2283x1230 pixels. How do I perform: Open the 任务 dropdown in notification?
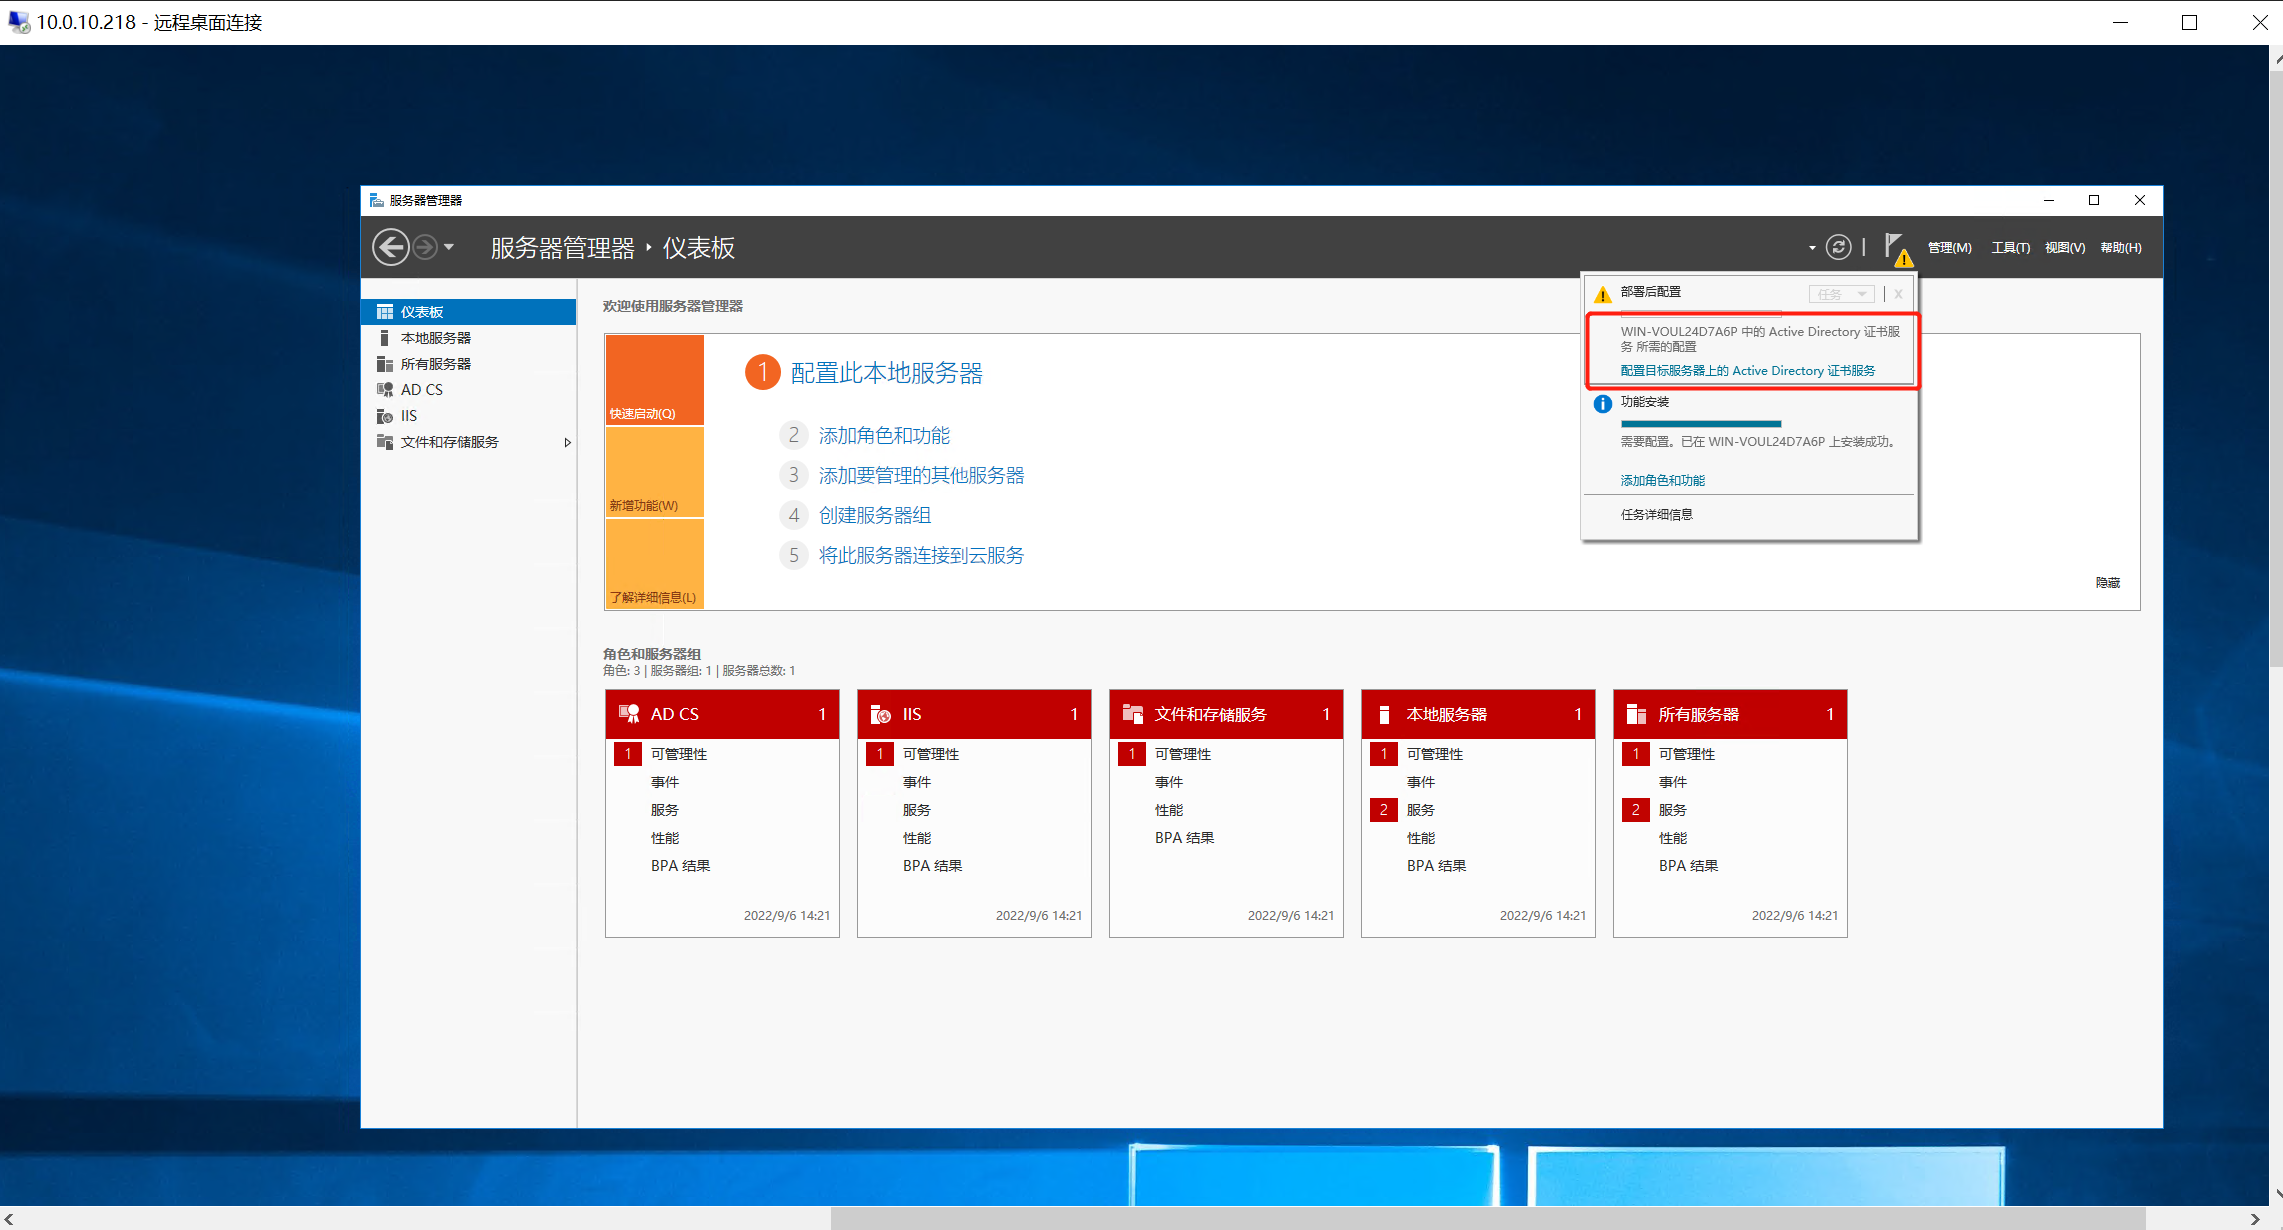1841,294
